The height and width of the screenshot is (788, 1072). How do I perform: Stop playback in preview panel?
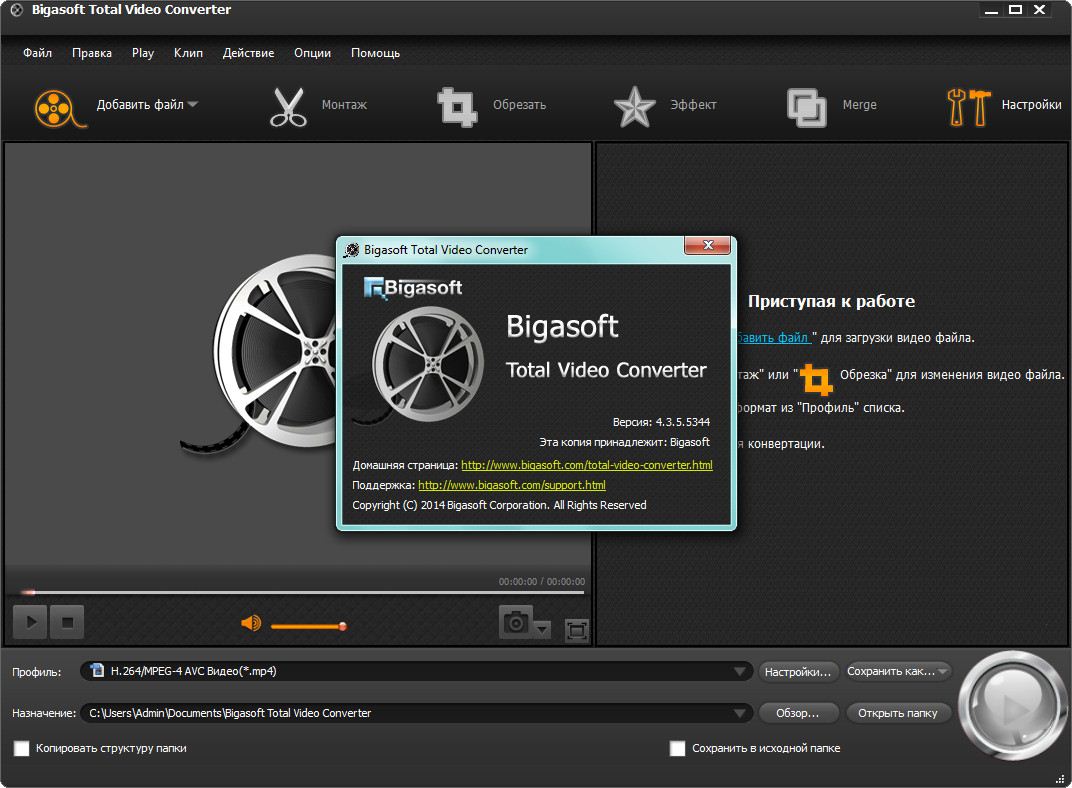(67, 622)
